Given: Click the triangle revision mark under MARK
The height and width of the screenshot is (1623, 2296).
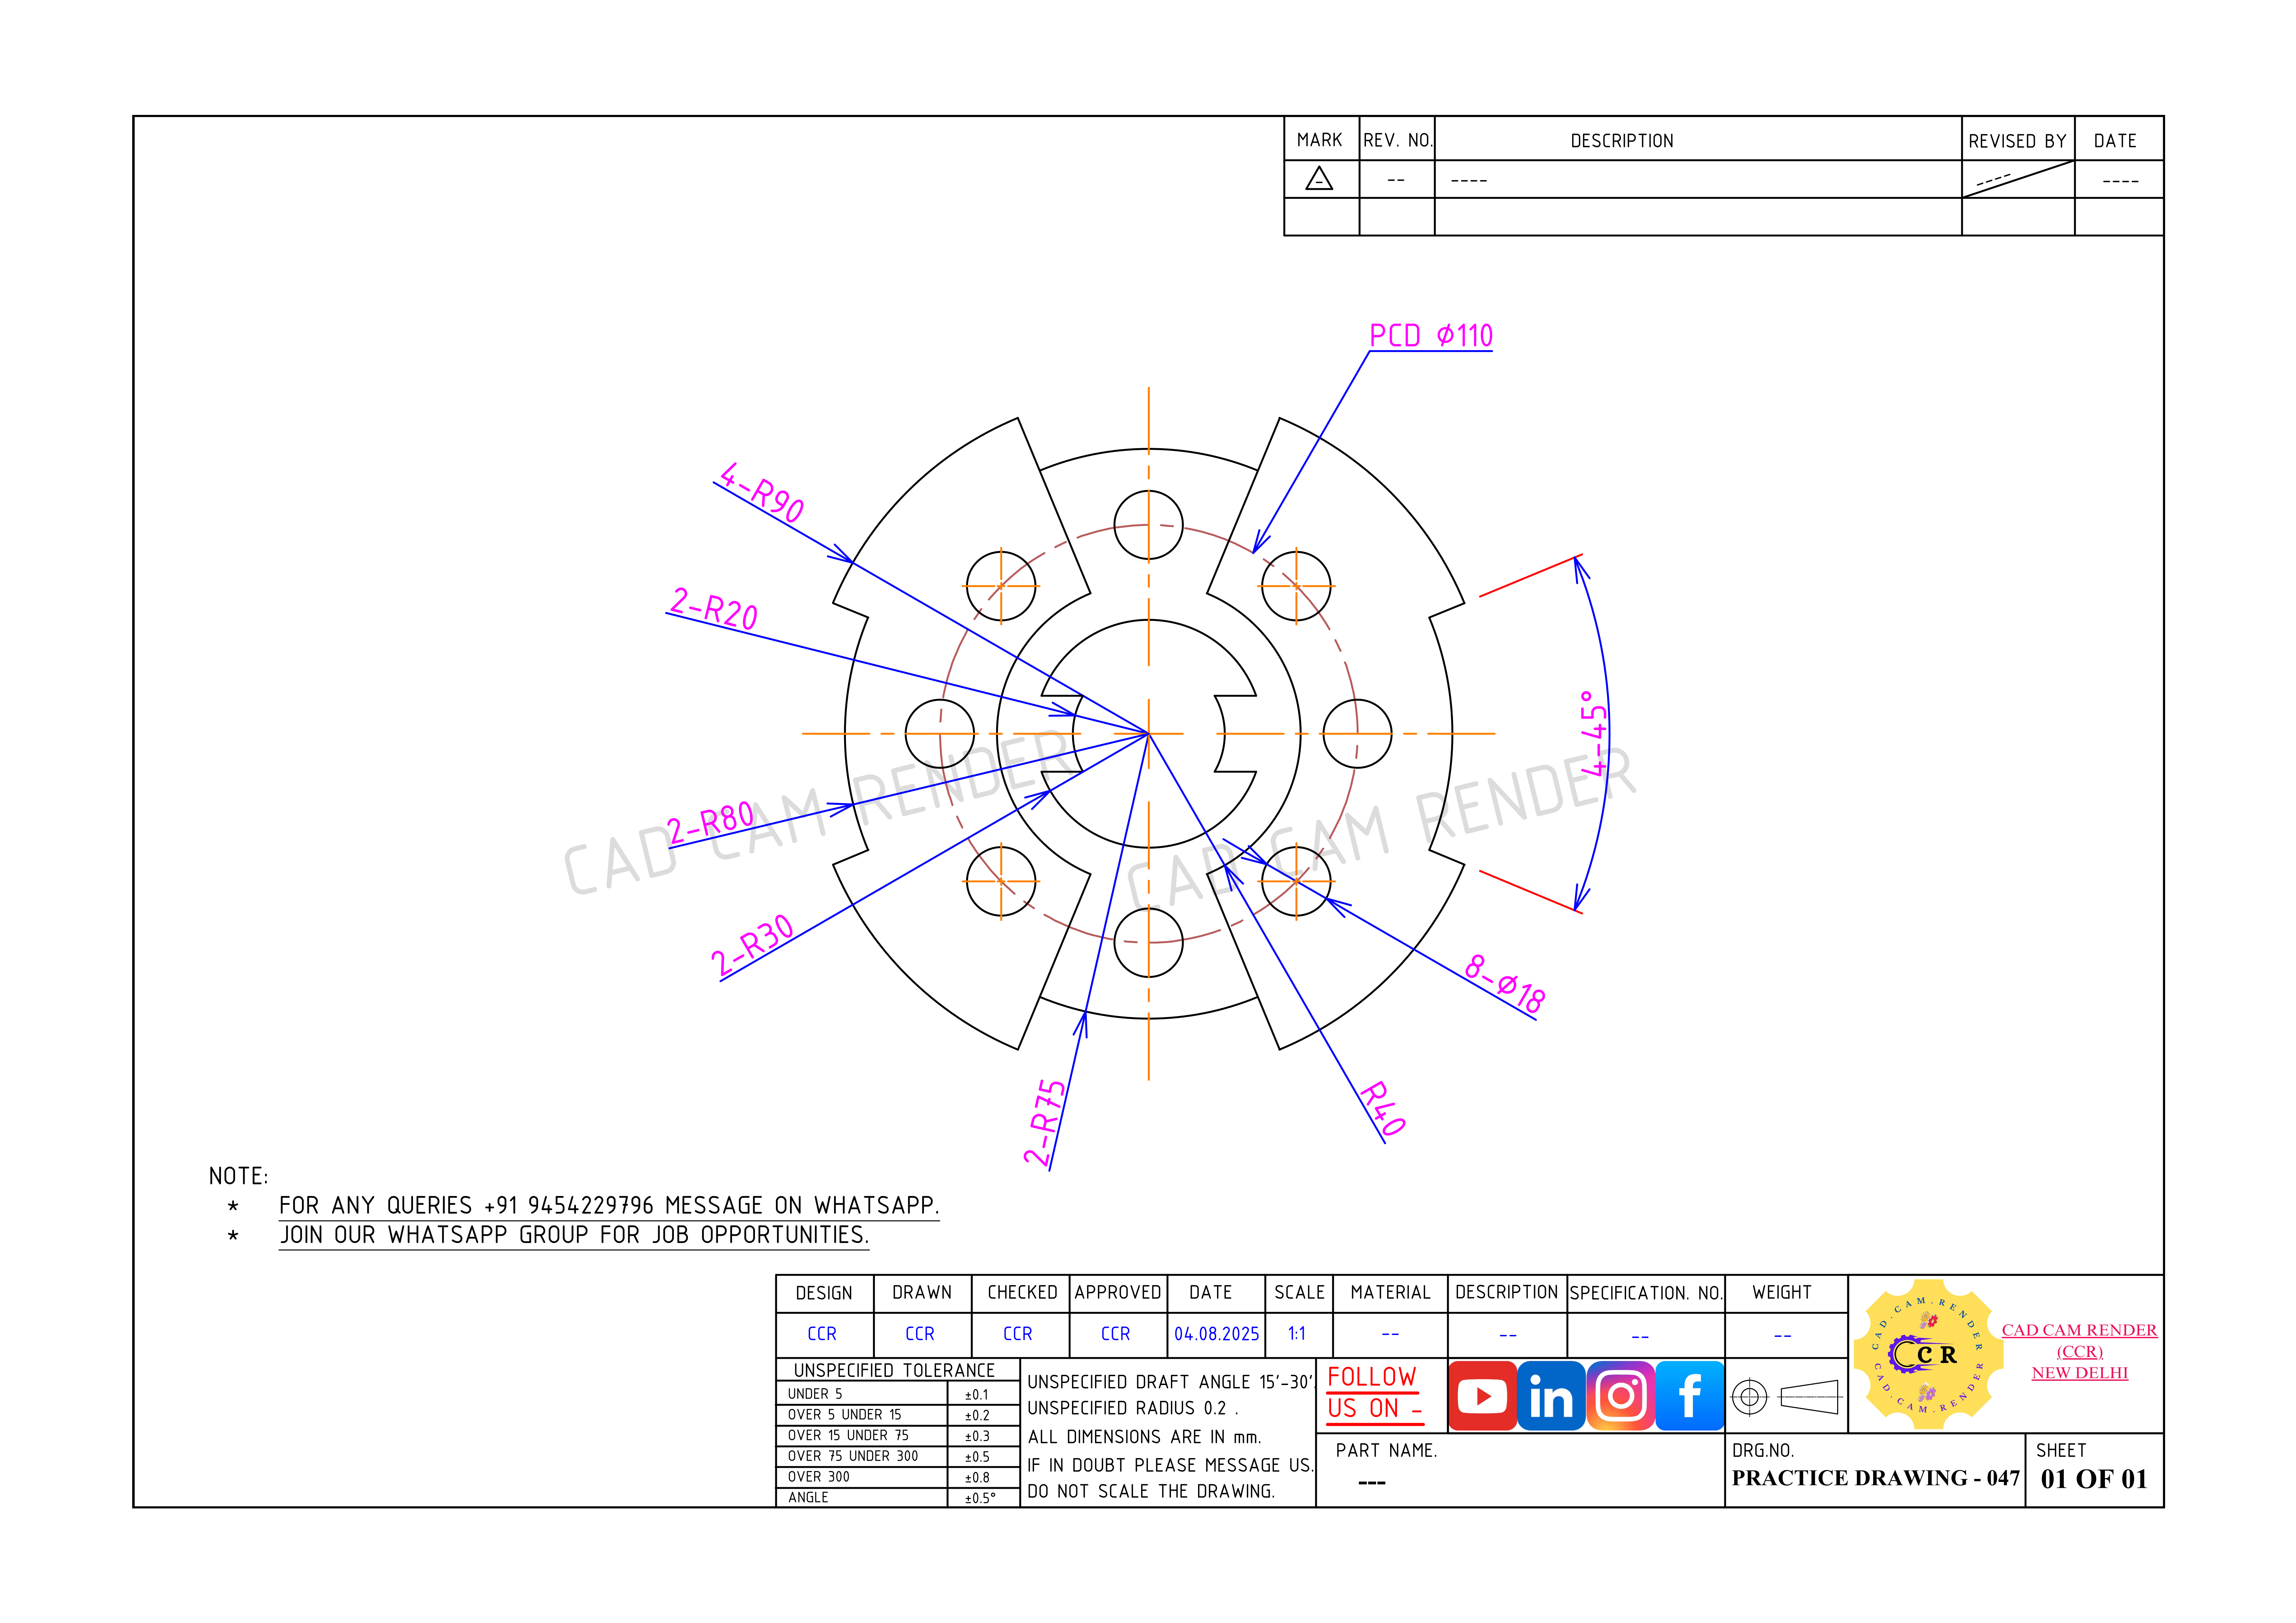Looking at the screenshot, I should [1319, 179].
